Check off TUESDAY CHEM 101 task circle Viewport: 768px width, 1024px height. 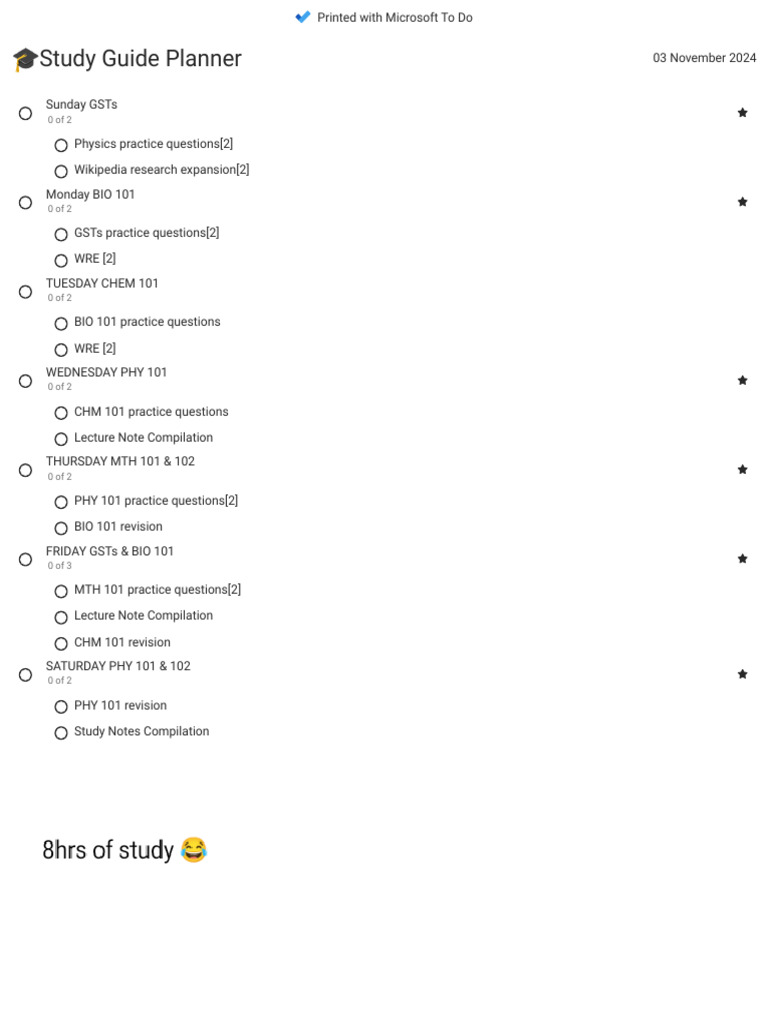coord(25,292)
